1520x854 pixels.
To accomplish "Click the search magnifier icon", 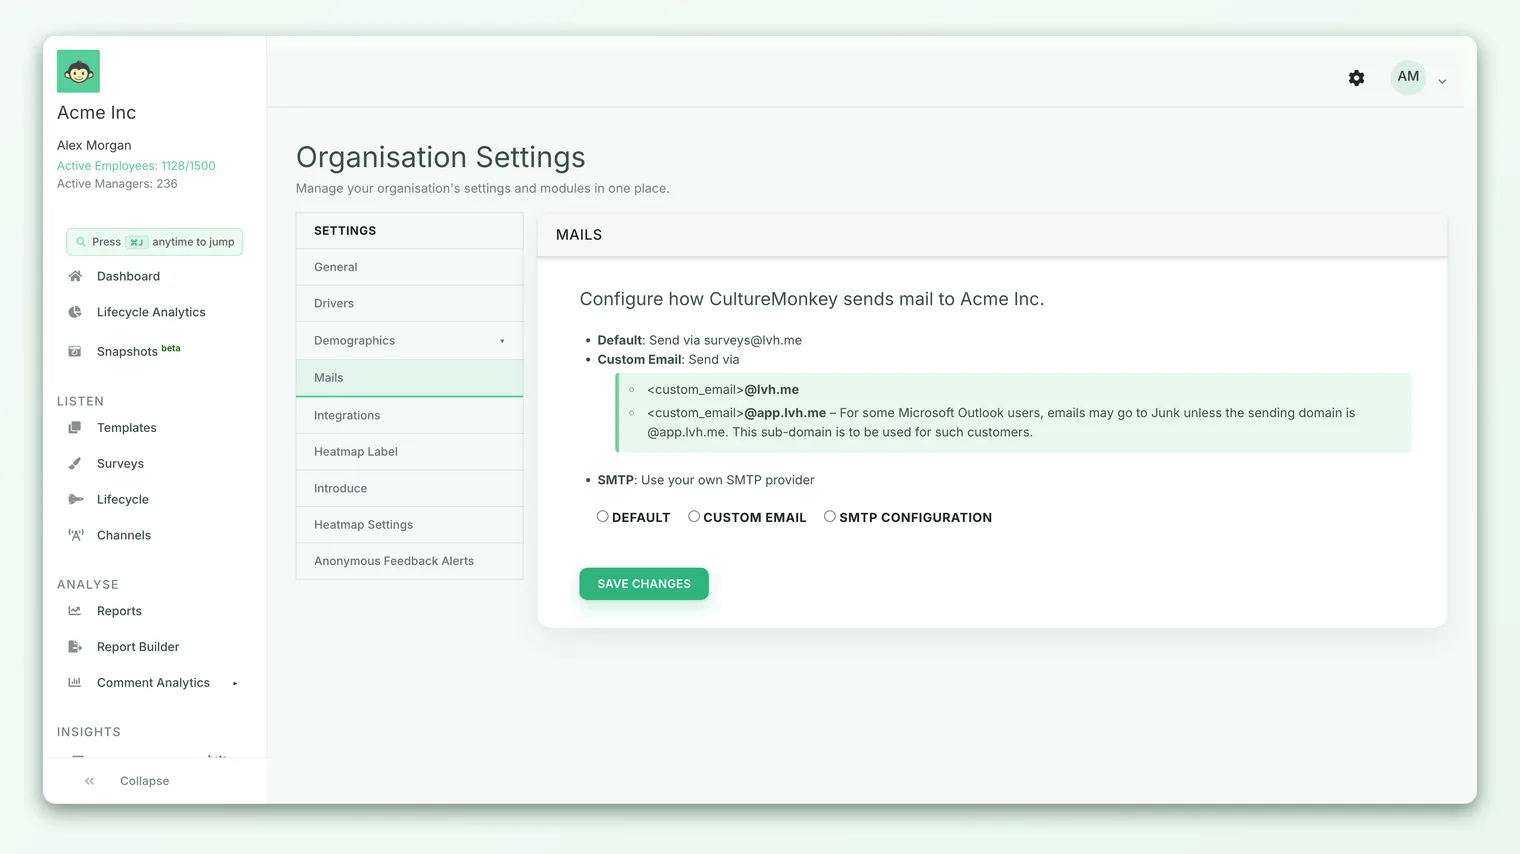I will (x=81, y=242).
